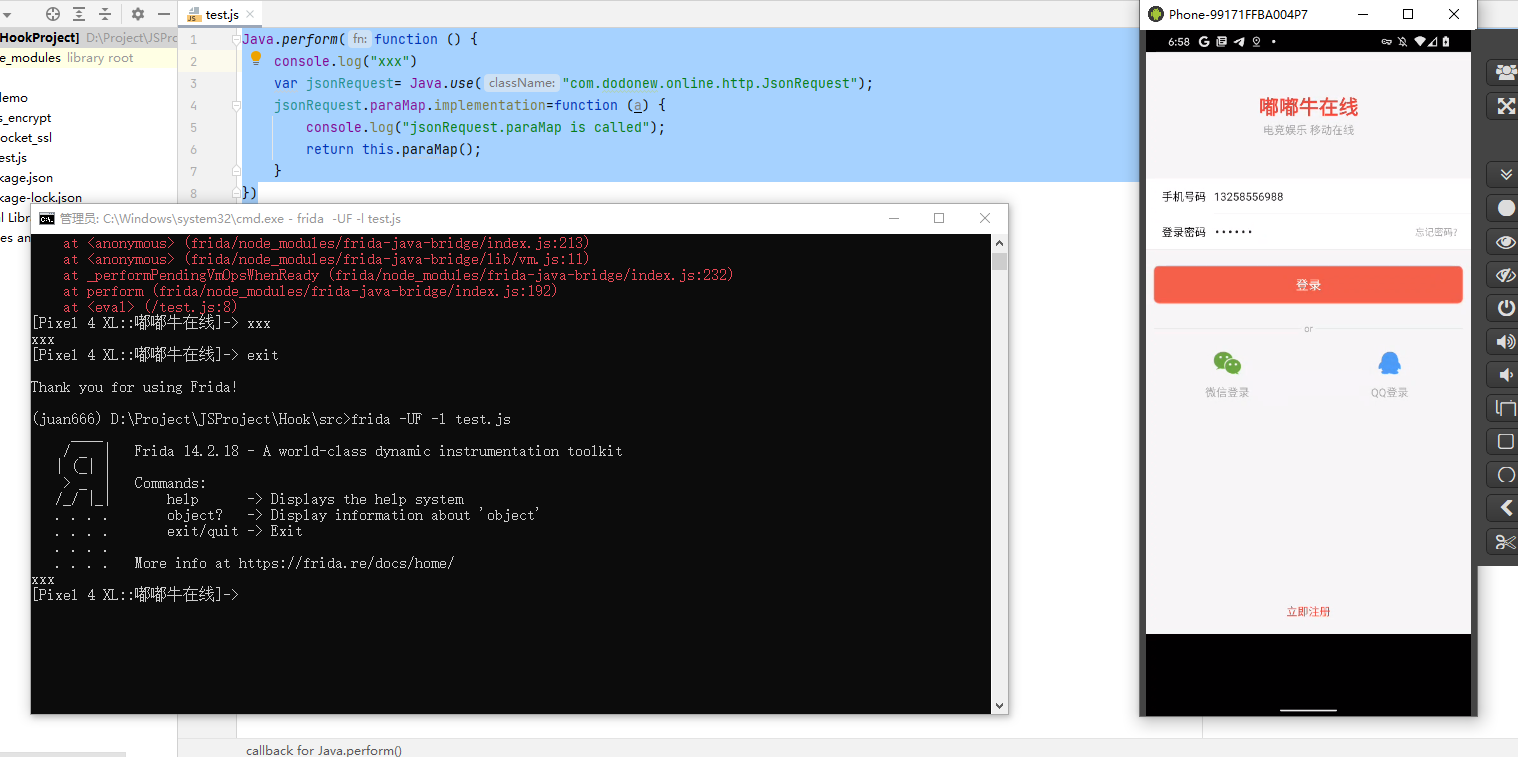Click the fold end marker on line 7
Image resolution: width=1518 pixels, height=757 pixels.
(236, 171)
